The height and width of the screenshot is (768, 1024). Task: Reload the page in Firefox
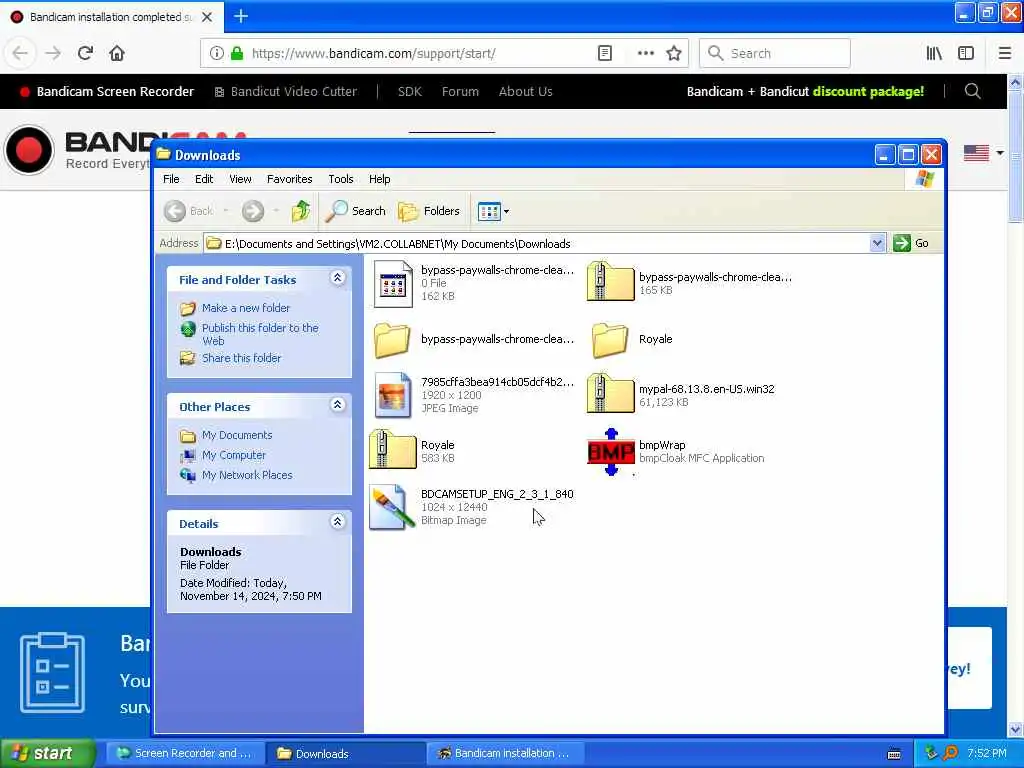coord(85,53)
